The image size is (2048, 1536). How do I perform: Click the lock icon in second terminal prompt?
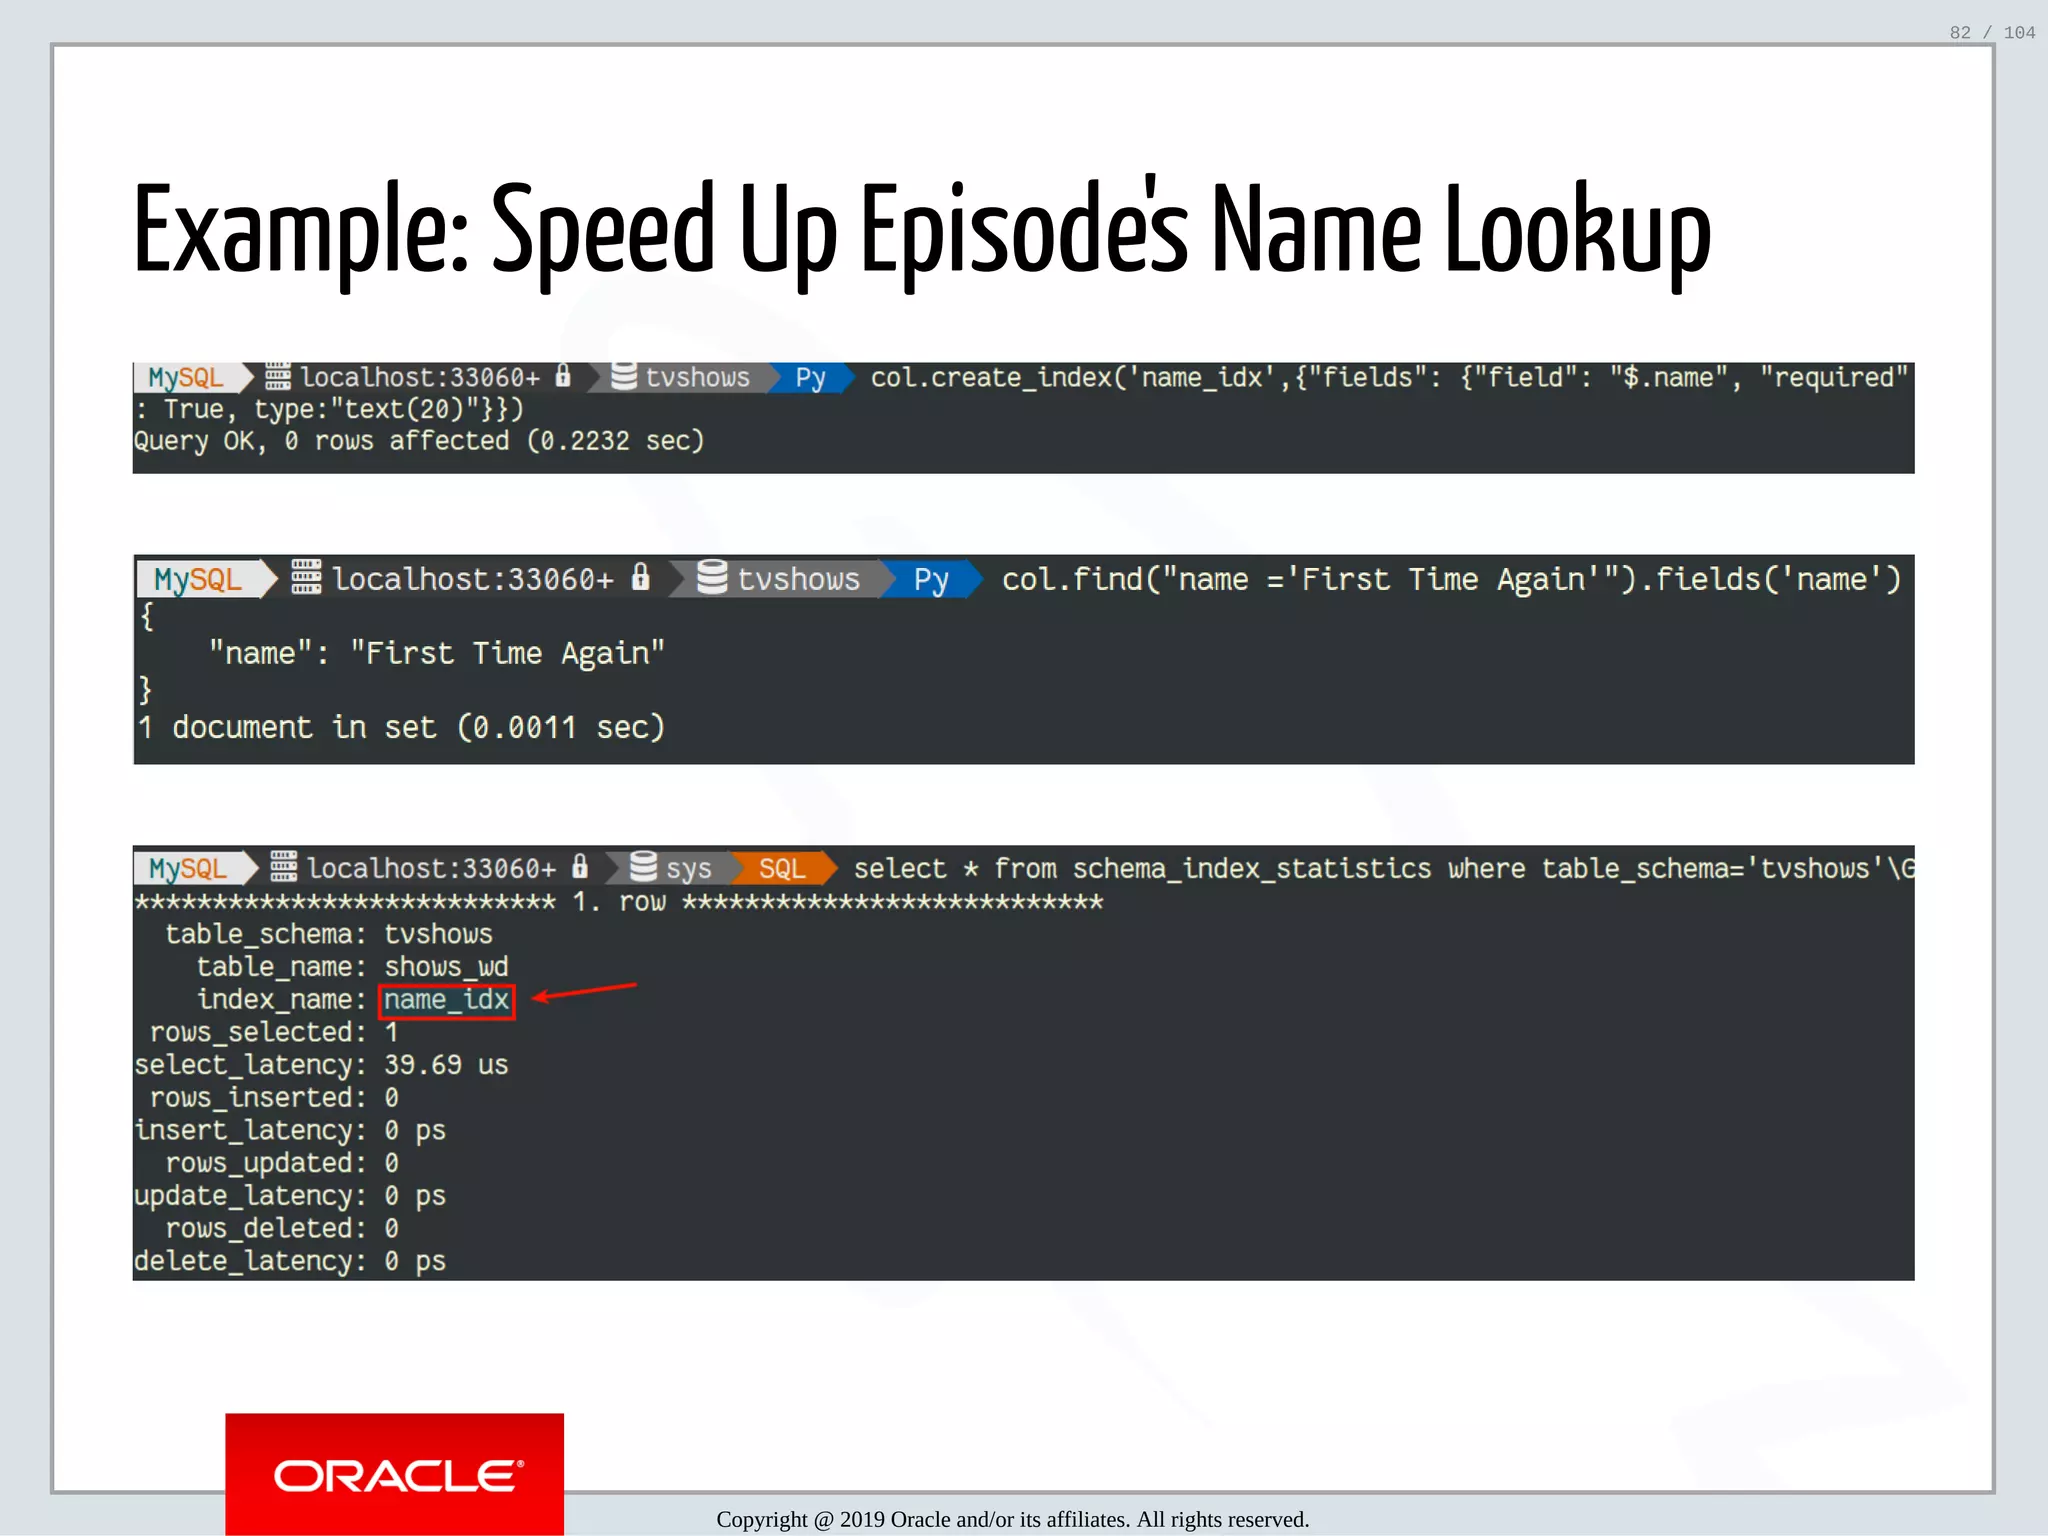641,577
